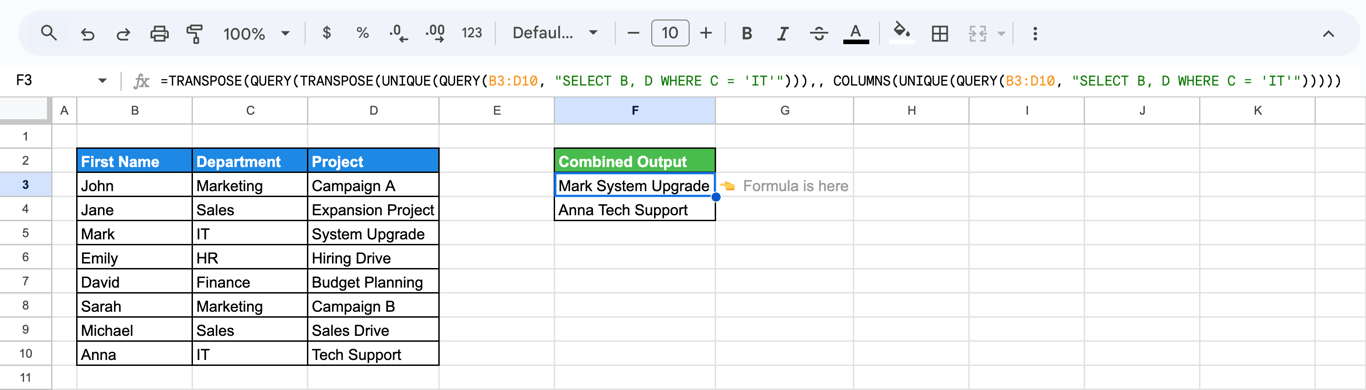Format as currency with dollar icon
This screenshot has width=1366, height=390.
click(x=326, y=33)
